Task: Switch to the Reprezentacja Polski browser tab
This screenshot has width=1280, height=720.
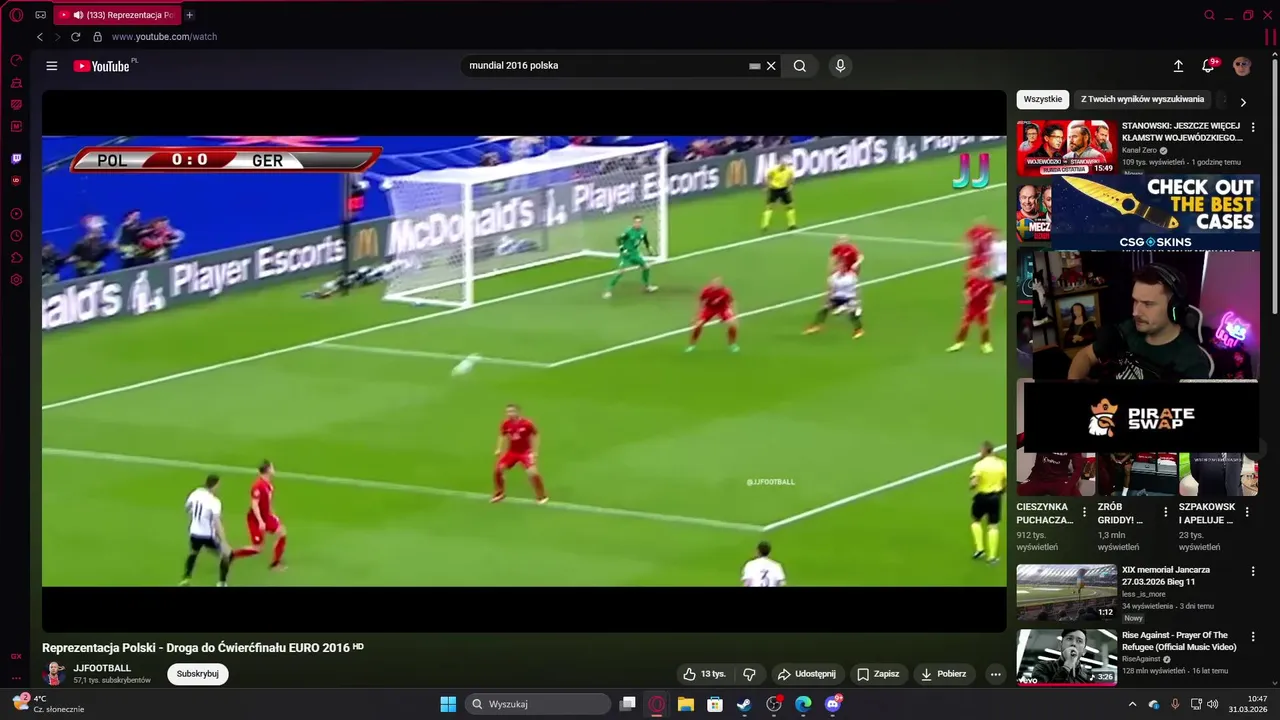Action: tap(116, 15)
